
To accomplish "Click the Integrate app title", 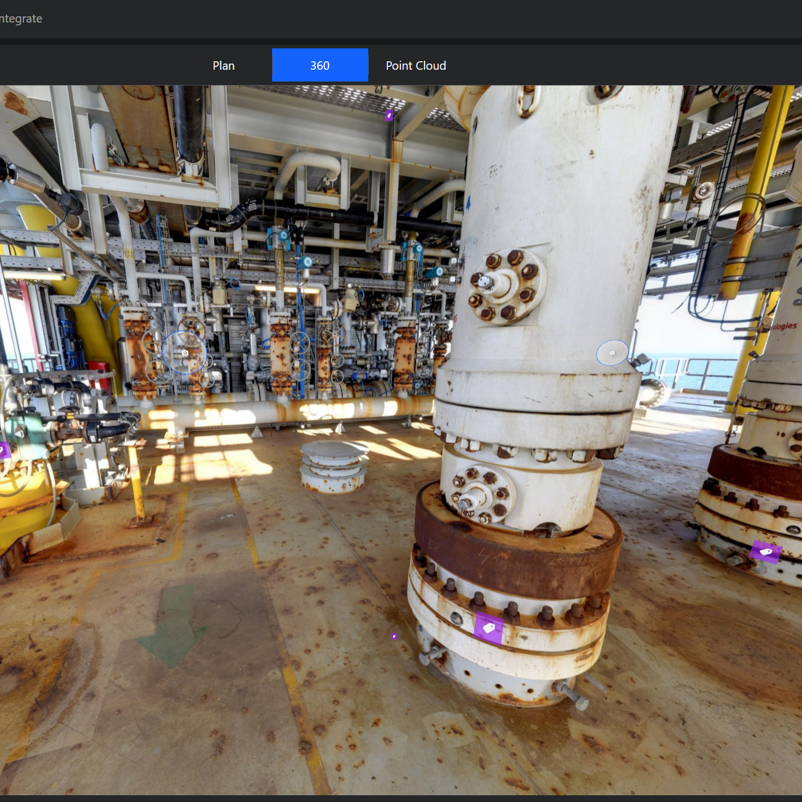I will click(21, 18).
